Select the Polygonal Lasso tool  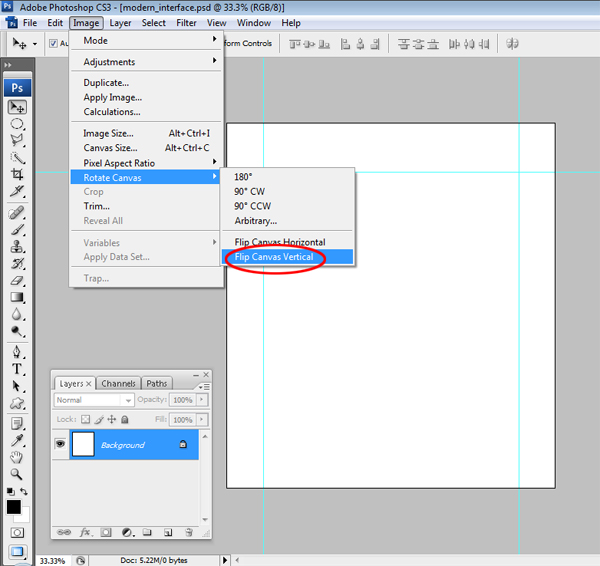coord(17,140)
